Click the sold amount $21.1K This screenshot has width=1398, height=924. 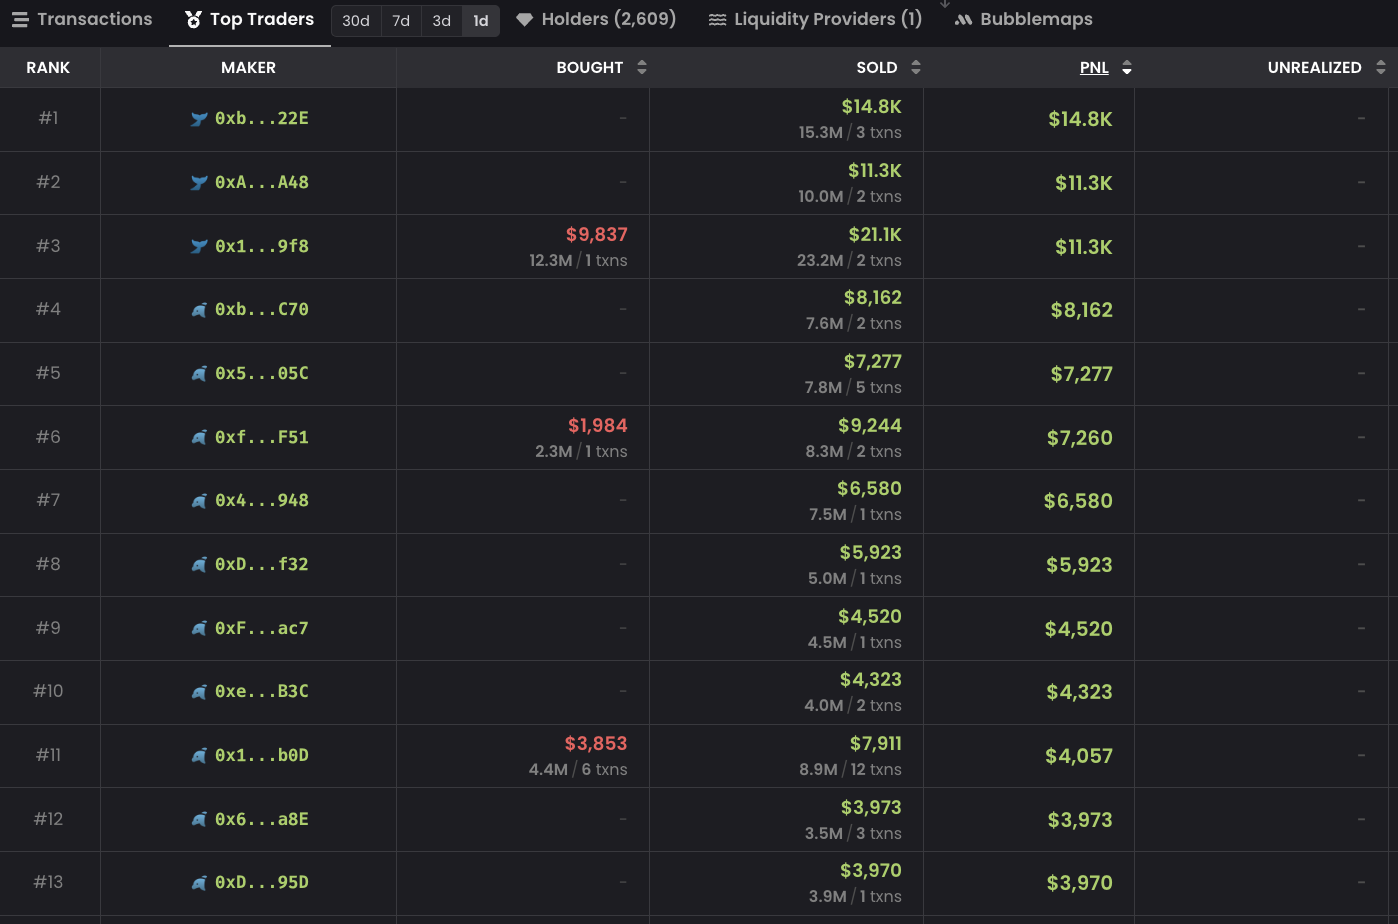(875, 234)
